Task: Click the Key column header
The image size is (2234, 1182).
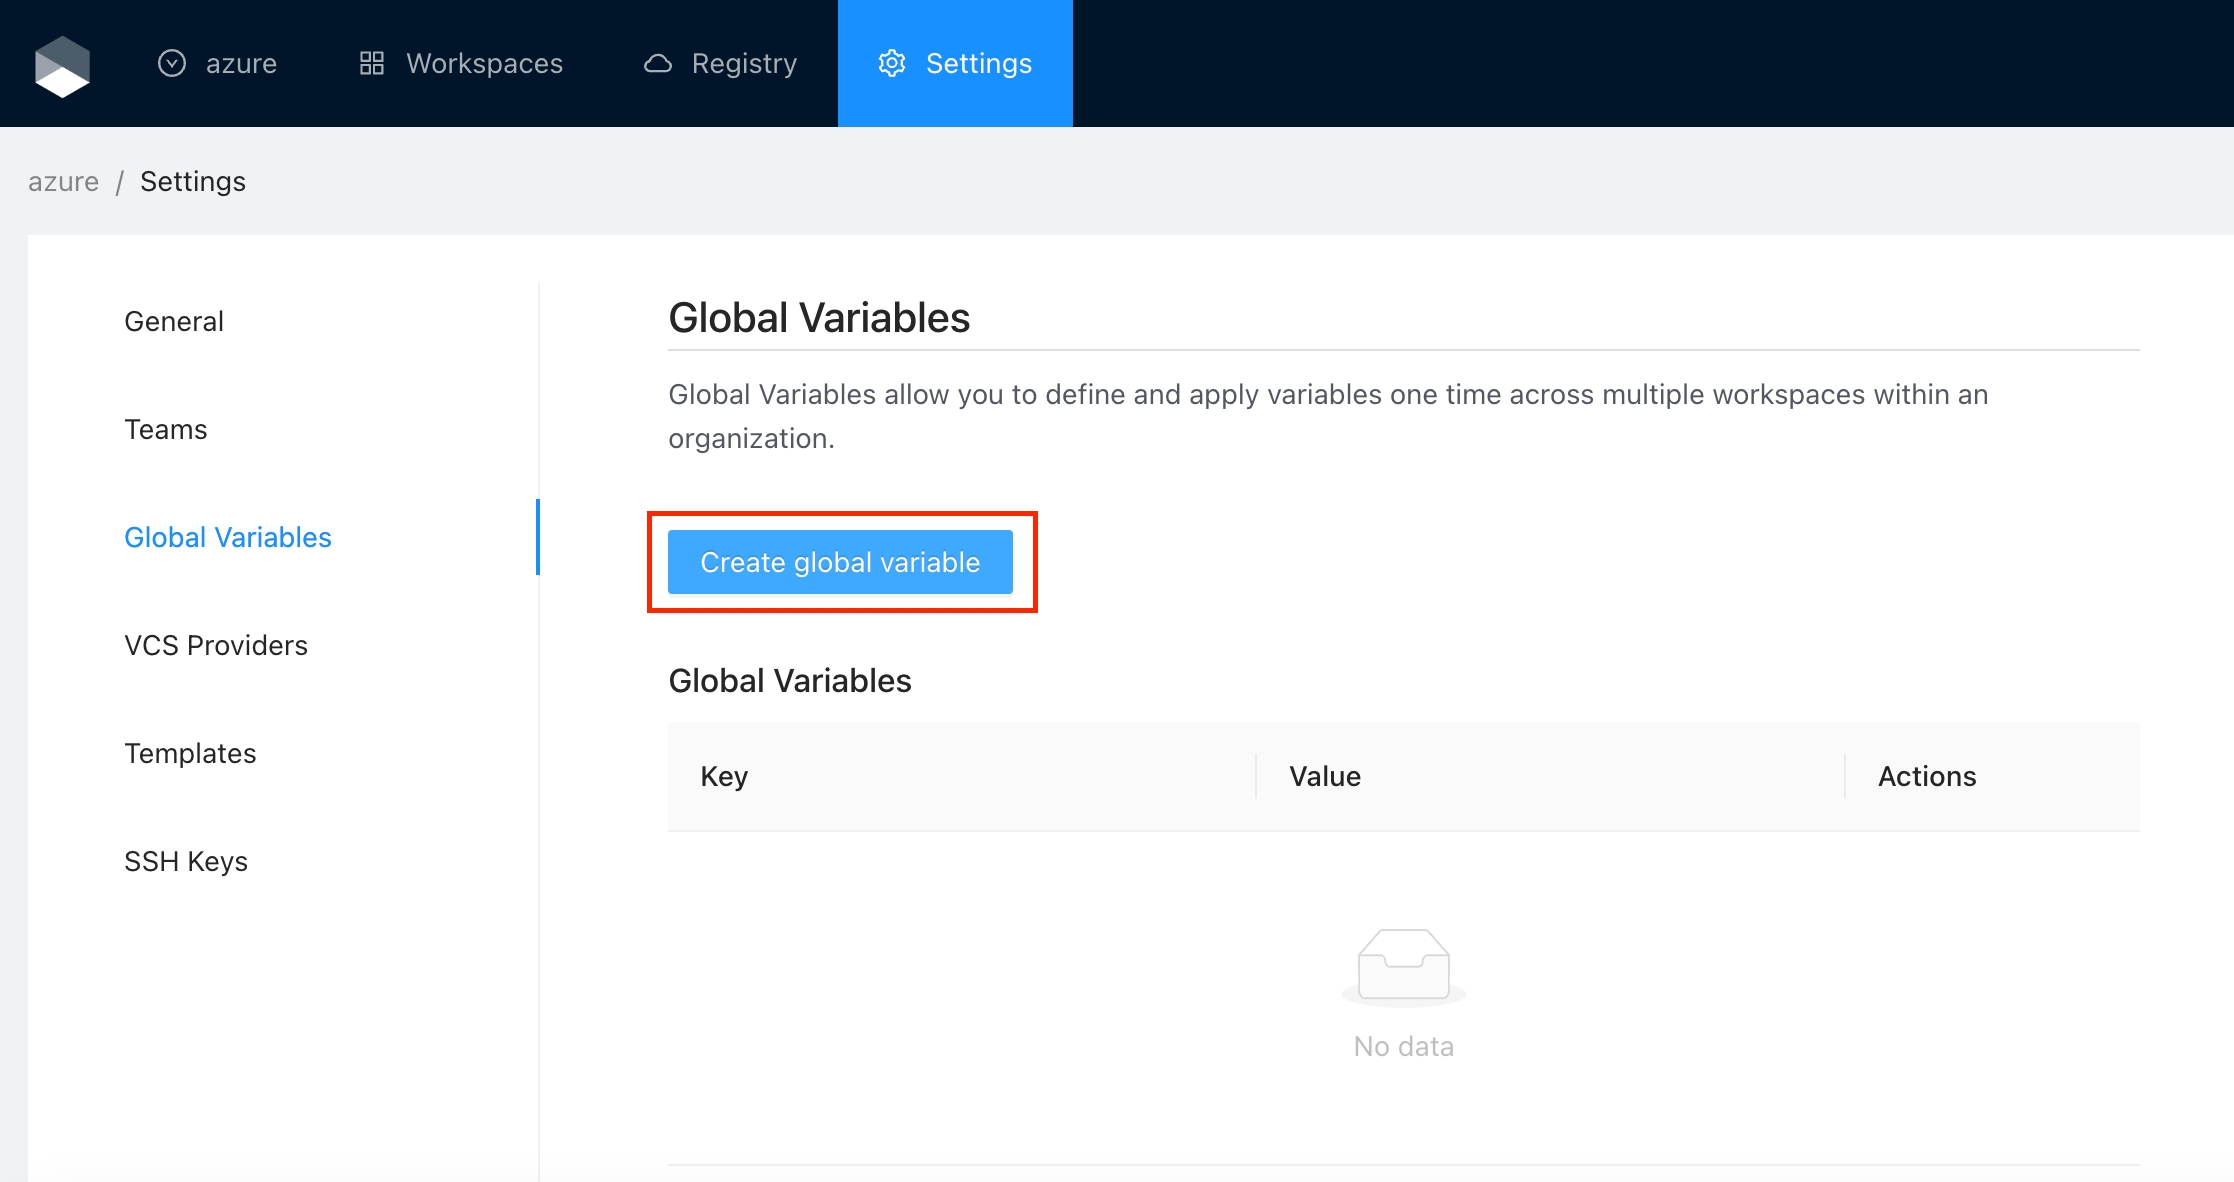Action: (724, 776)
